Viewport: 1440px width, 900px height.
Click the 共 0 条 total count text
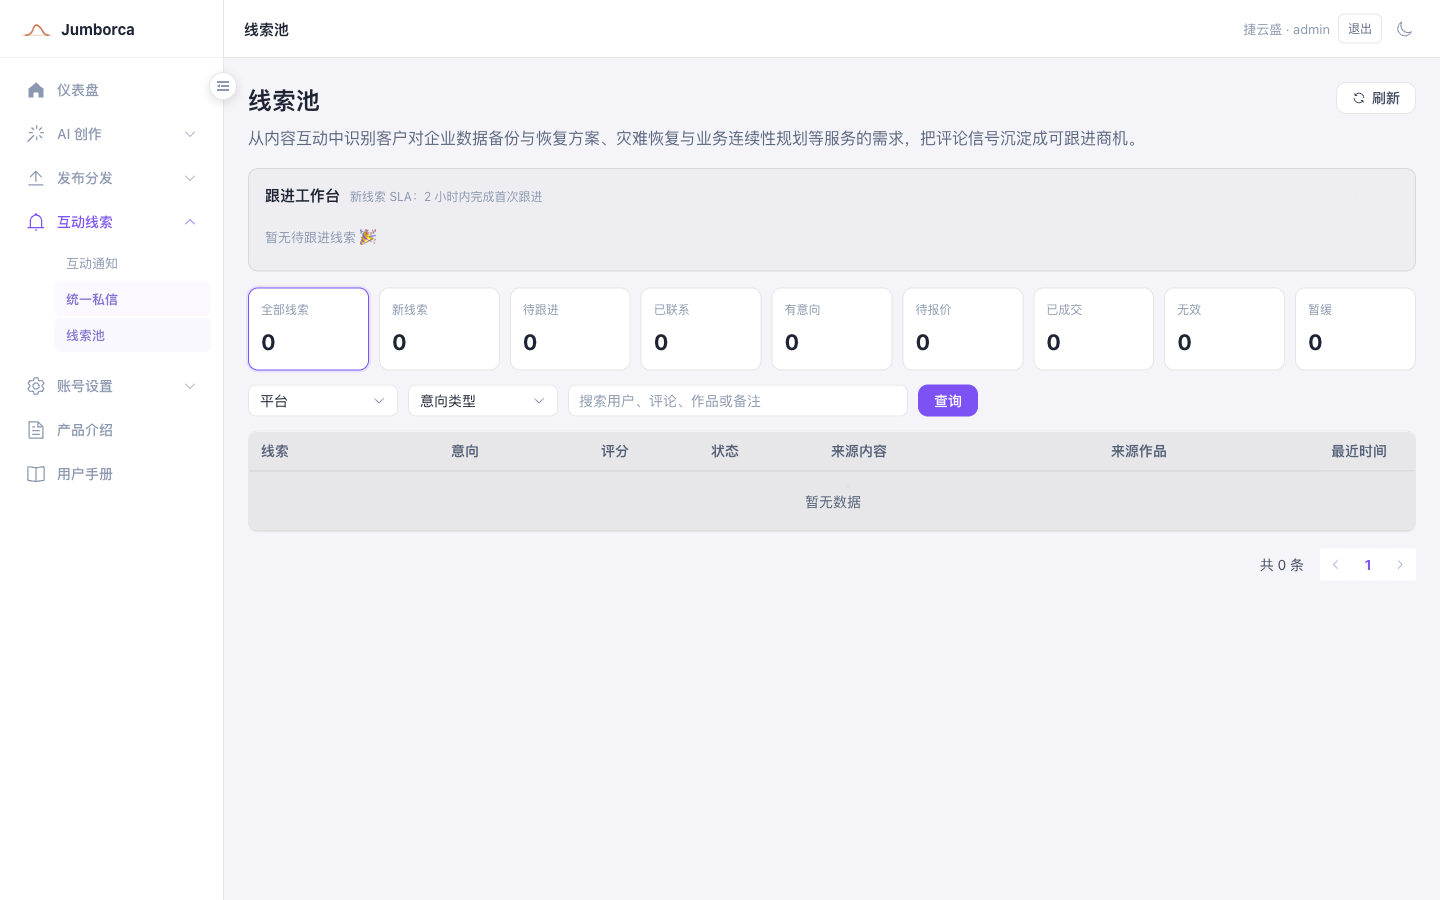(1282, 565)
